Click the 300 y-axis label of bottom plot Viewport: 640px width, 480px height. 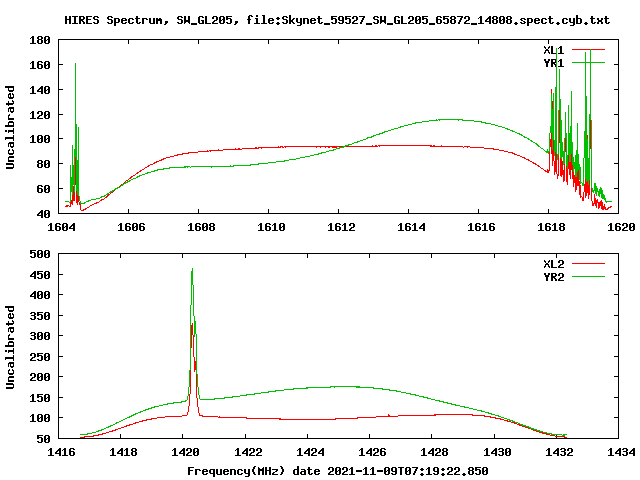click(40, 336)
